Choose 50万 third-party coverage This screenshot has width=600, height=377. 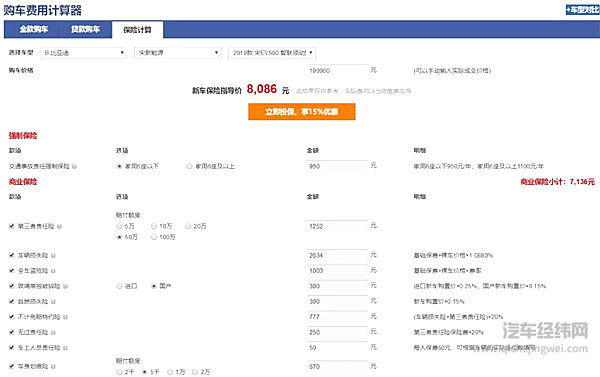point(119,237)
